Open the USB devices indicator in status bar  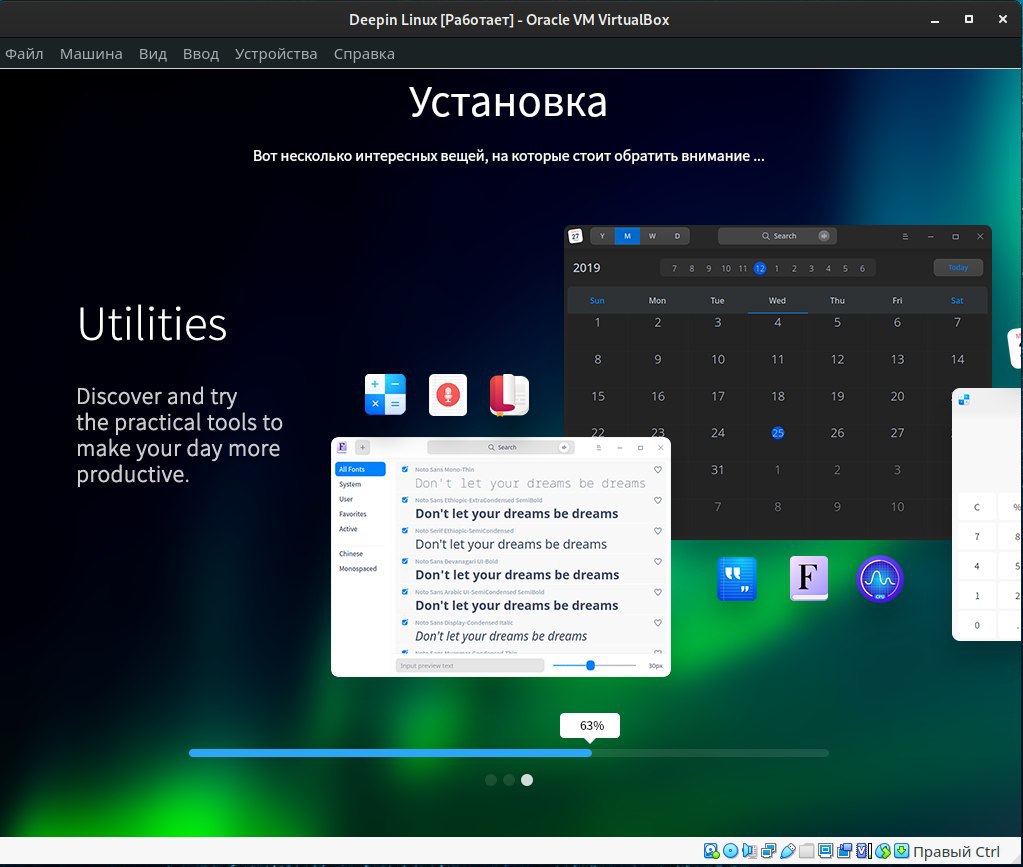pyautogui.click(x=787, y=851)
